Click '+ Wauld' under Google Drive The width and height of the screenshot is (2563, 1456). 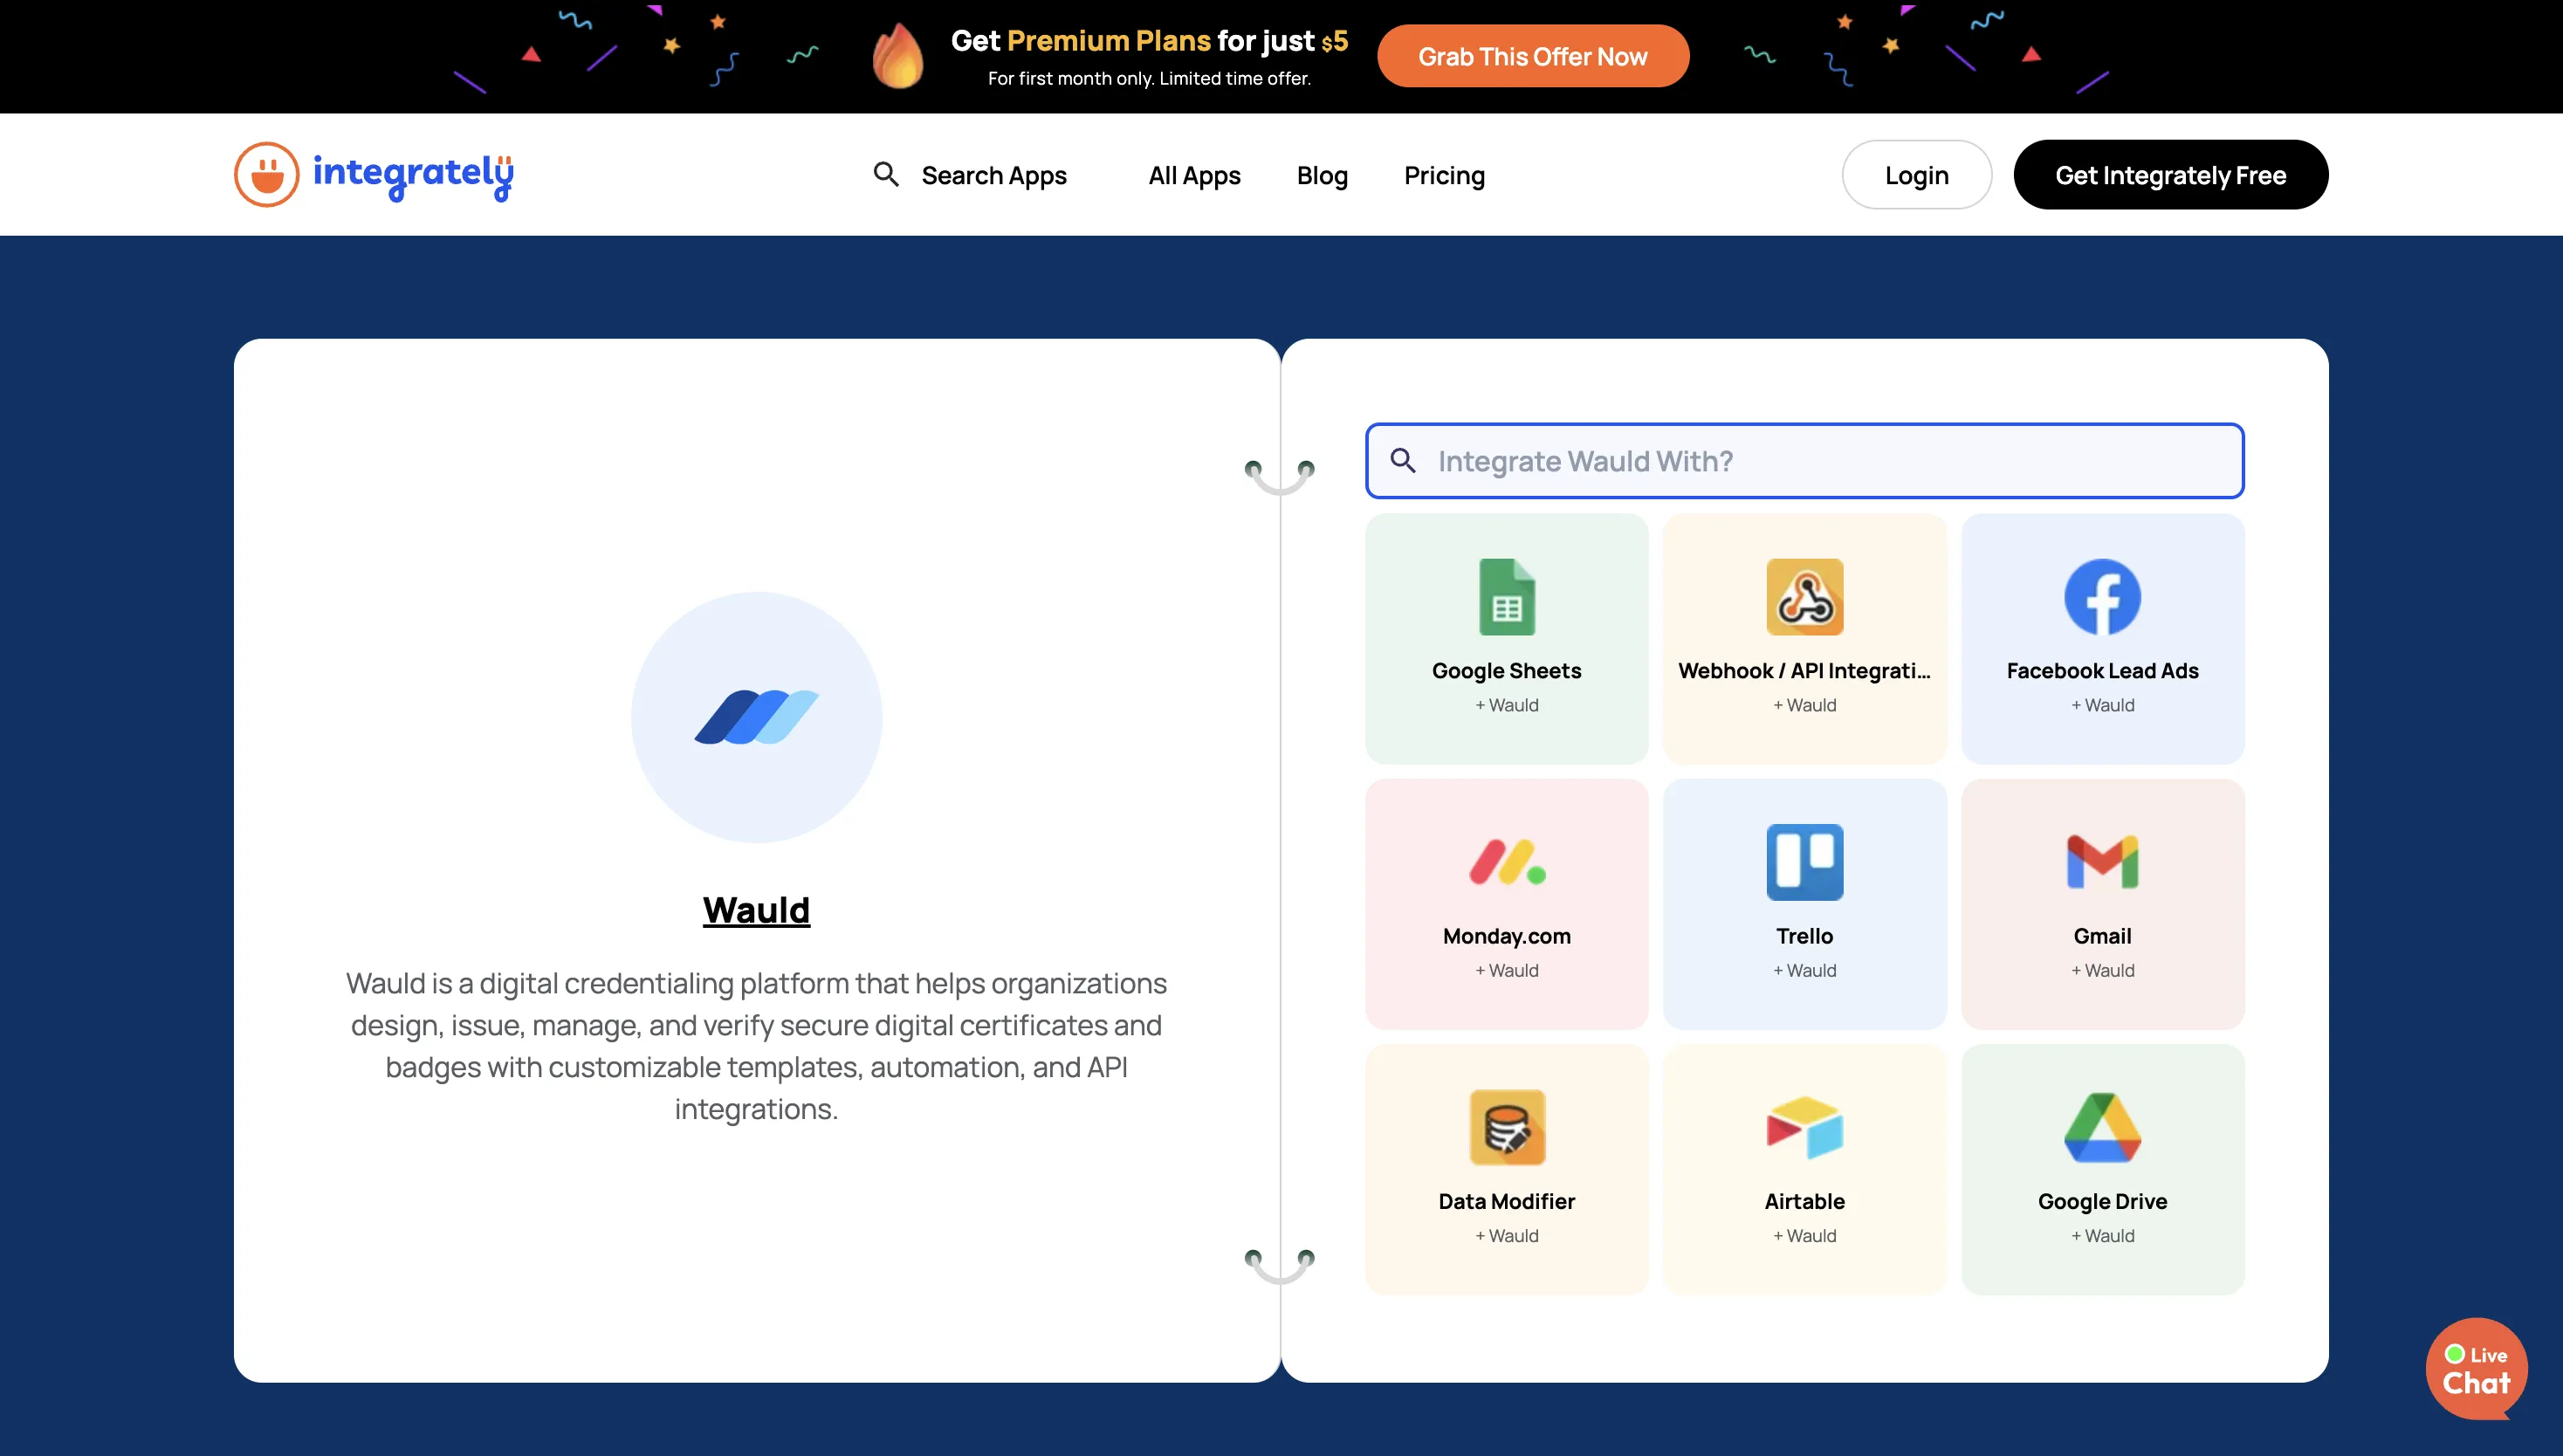[x=2102, y=1234]
